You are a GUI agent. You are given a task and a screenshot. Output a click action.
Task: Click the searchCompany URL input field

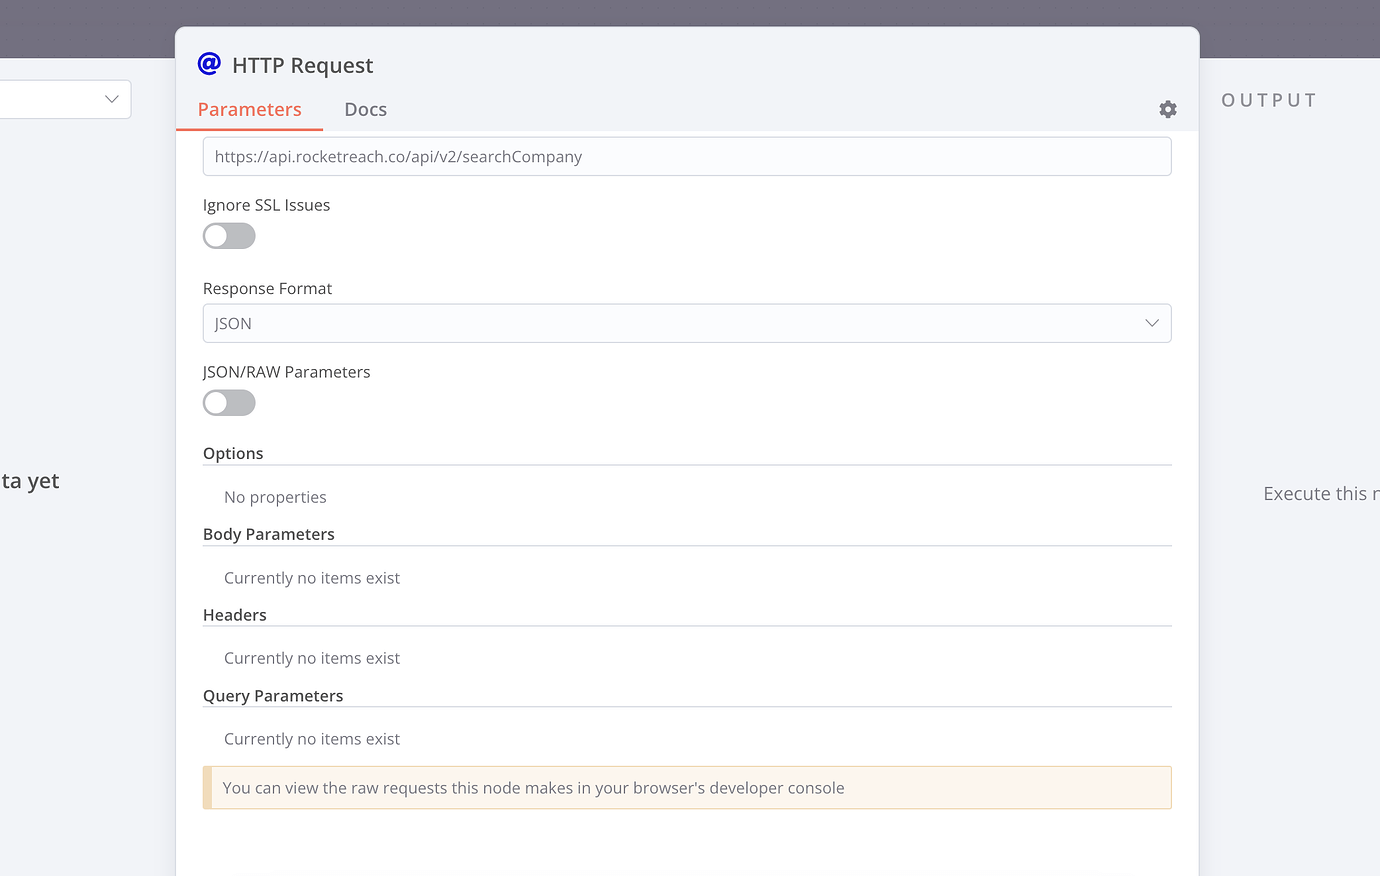tap(687, 156)
